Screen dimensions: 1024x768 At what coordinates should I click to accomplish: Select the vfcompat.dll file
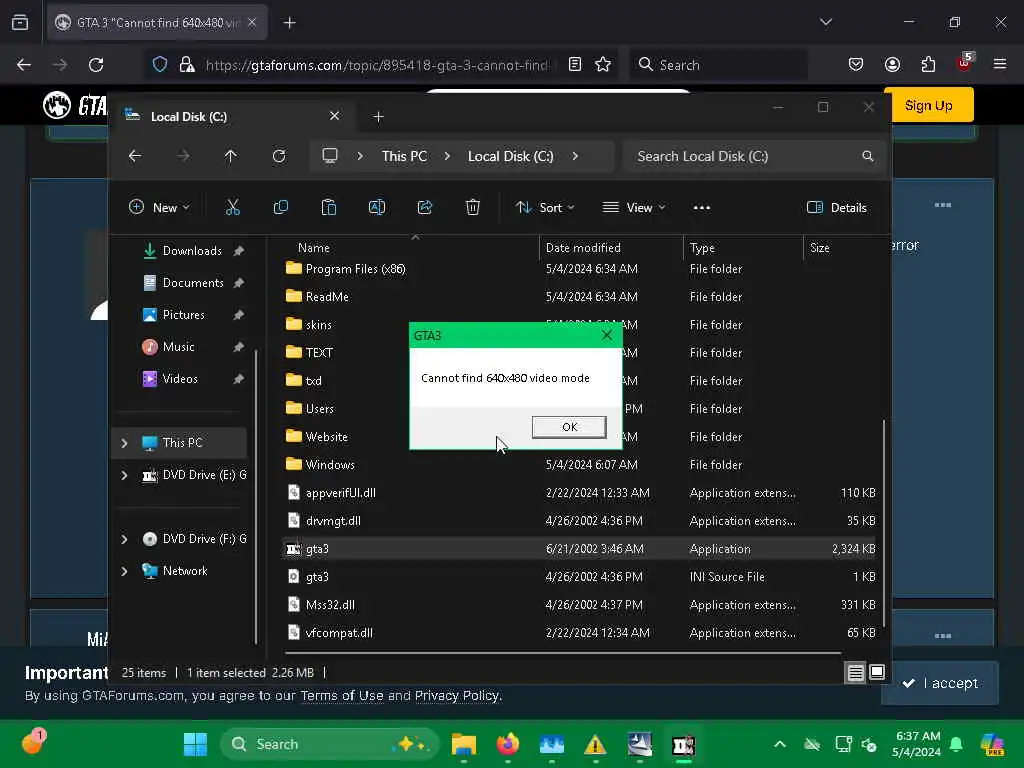coord(339,633)
